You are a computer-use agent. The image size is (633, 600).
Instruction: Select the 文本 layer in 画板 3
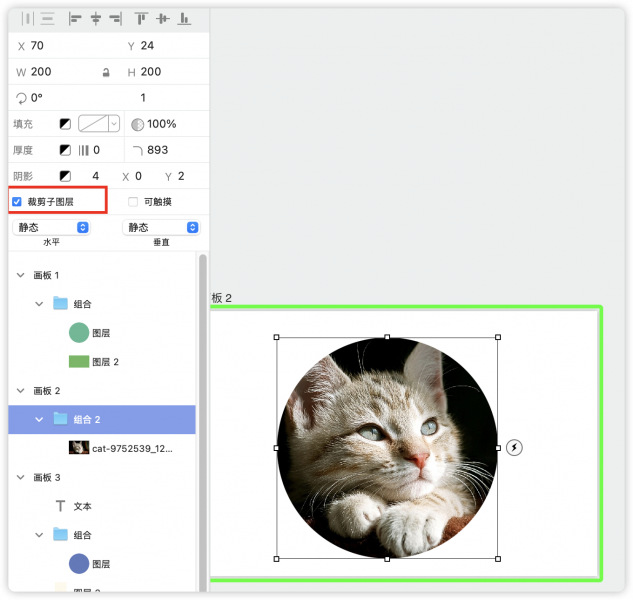82,506
